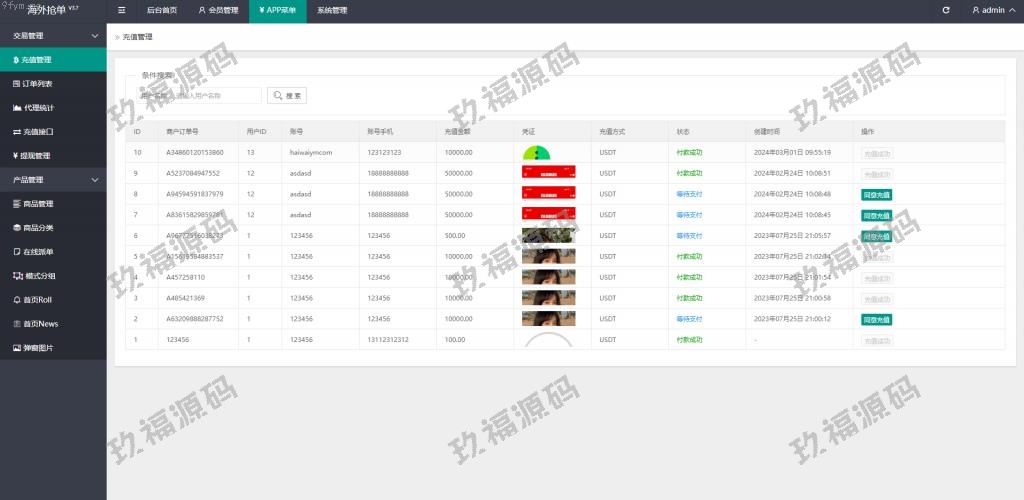Open the voucher thumbnail for order ID 10
Screen dimensions: 1024x500
[537, 153]
